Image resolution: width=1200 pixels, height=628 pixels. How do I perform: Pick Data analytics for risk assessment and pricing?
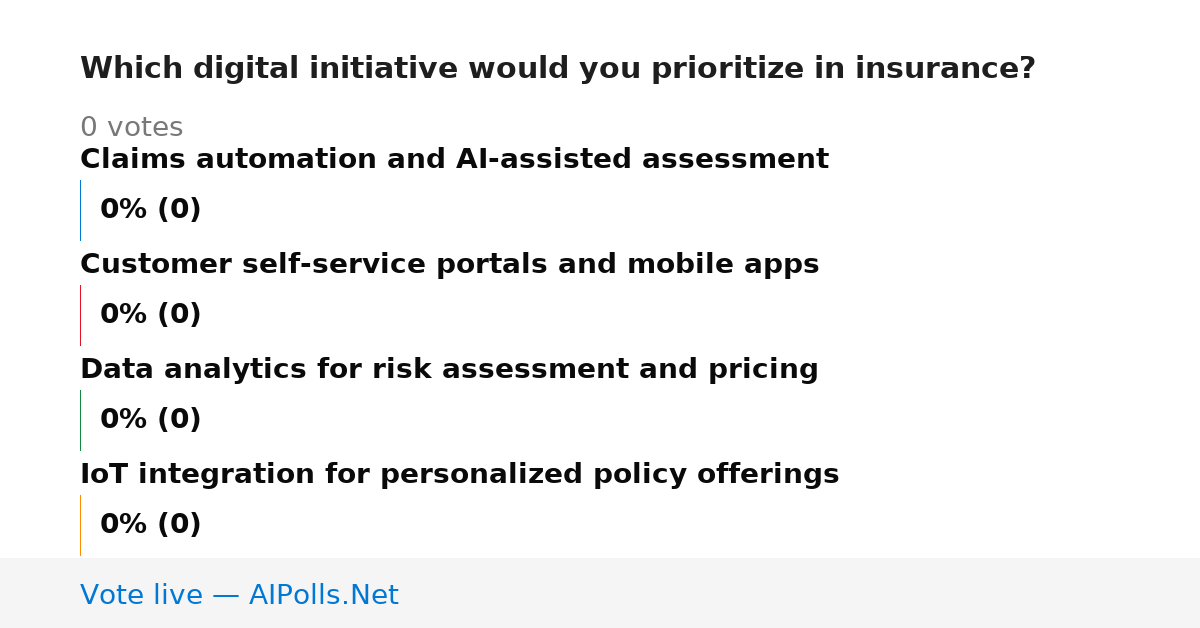tap(449, 370)
